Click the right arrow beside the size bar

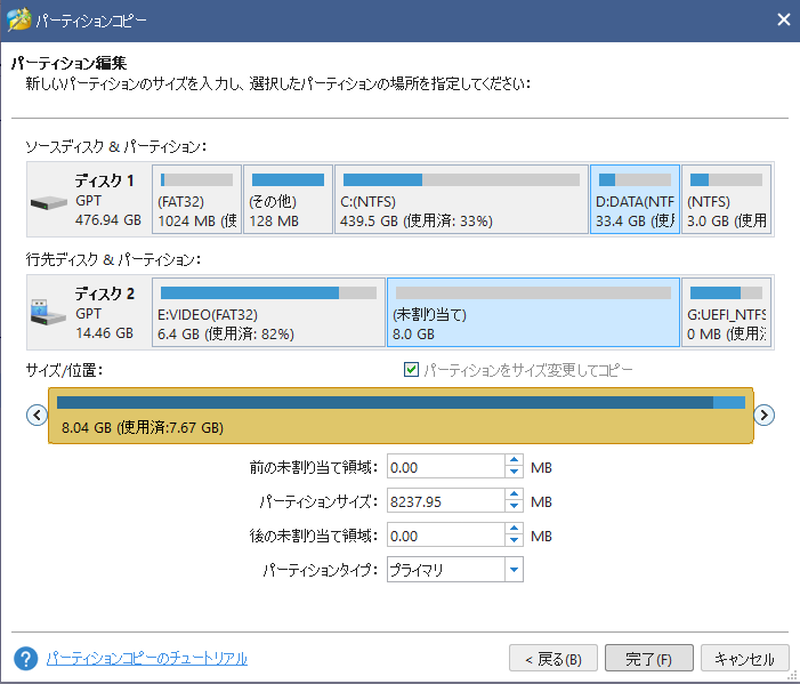[x=764, y=415]
